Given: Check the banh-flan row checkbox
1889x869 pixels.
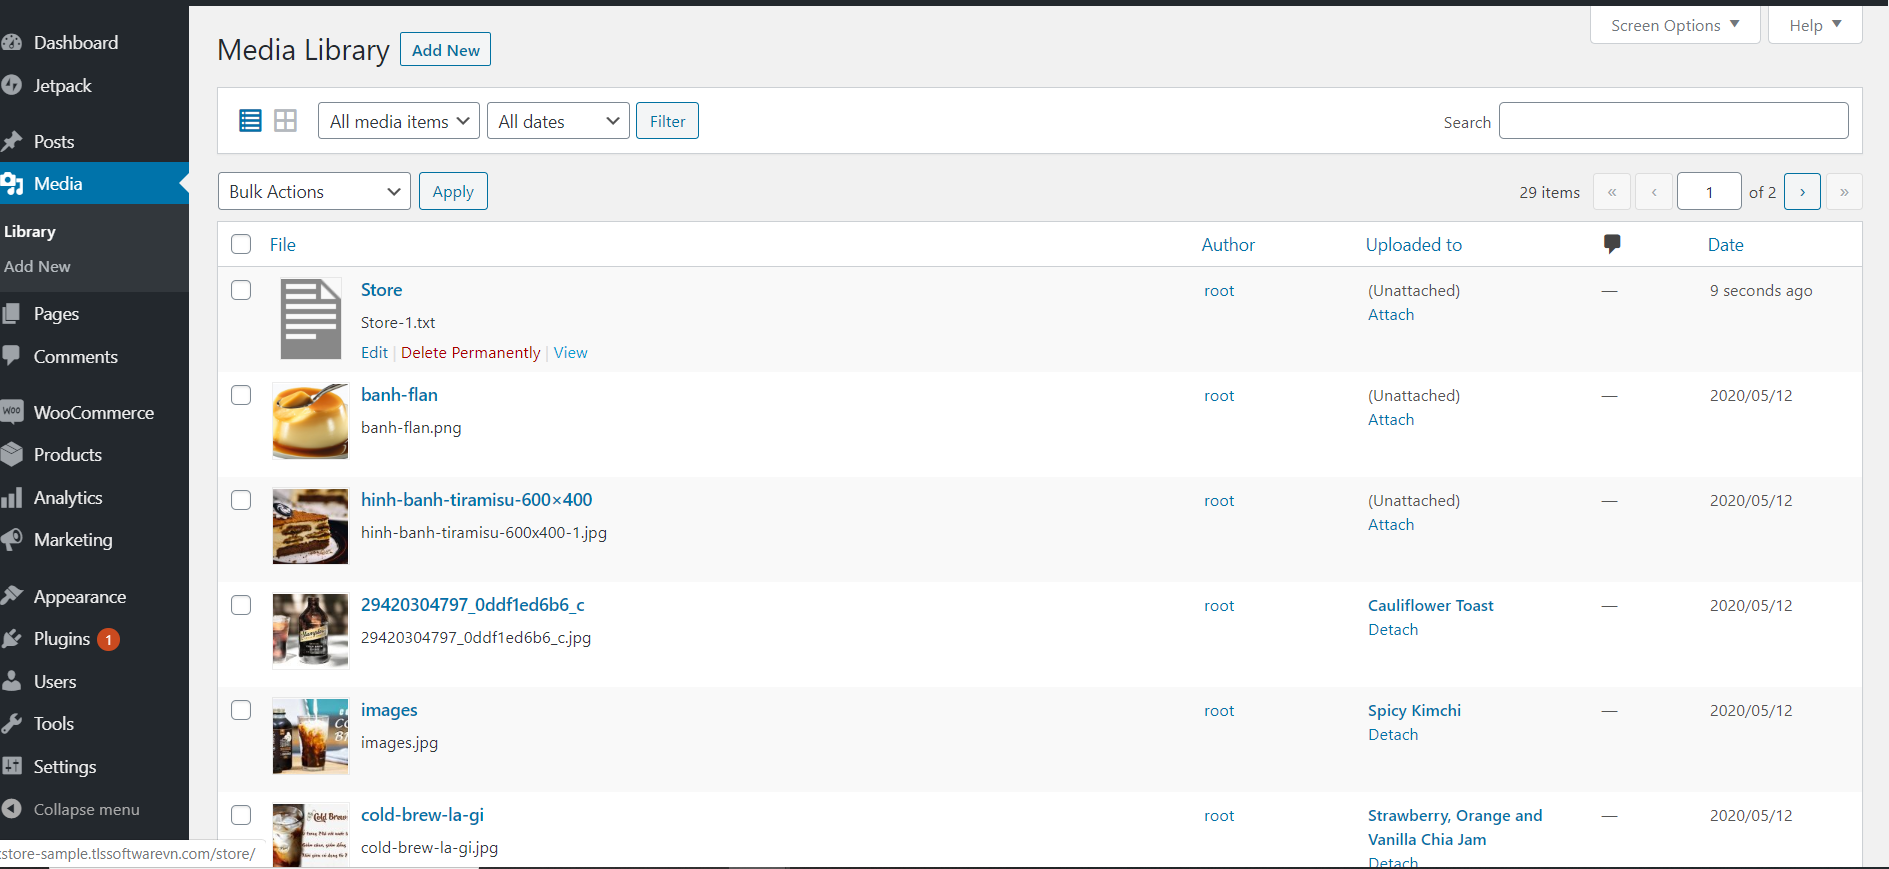Looking at the screenshot, I should point(241,395).
